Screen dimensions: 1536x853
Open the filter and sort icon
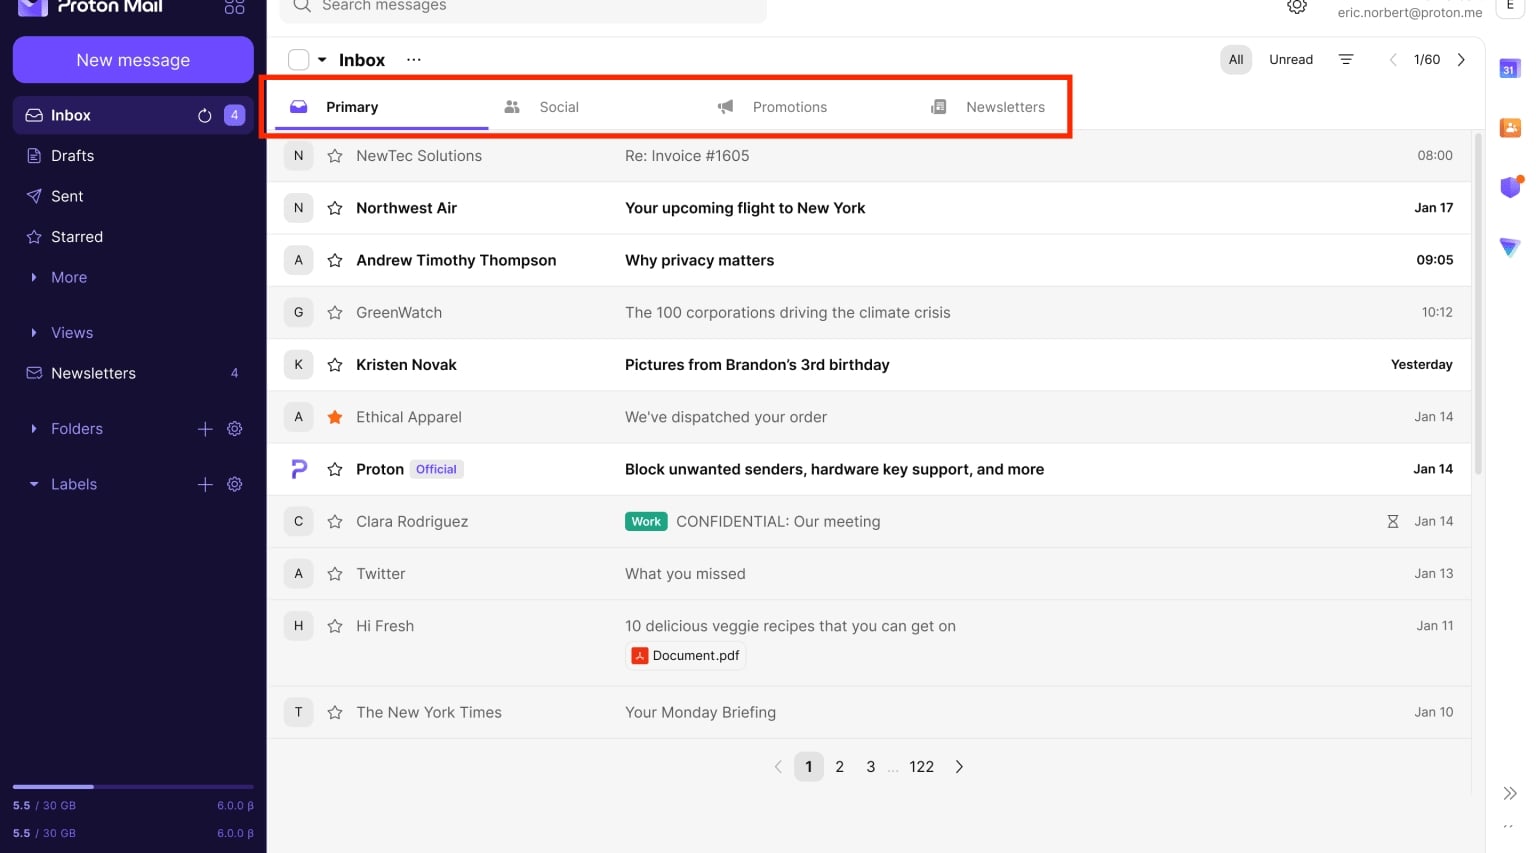coord(1346,60)
